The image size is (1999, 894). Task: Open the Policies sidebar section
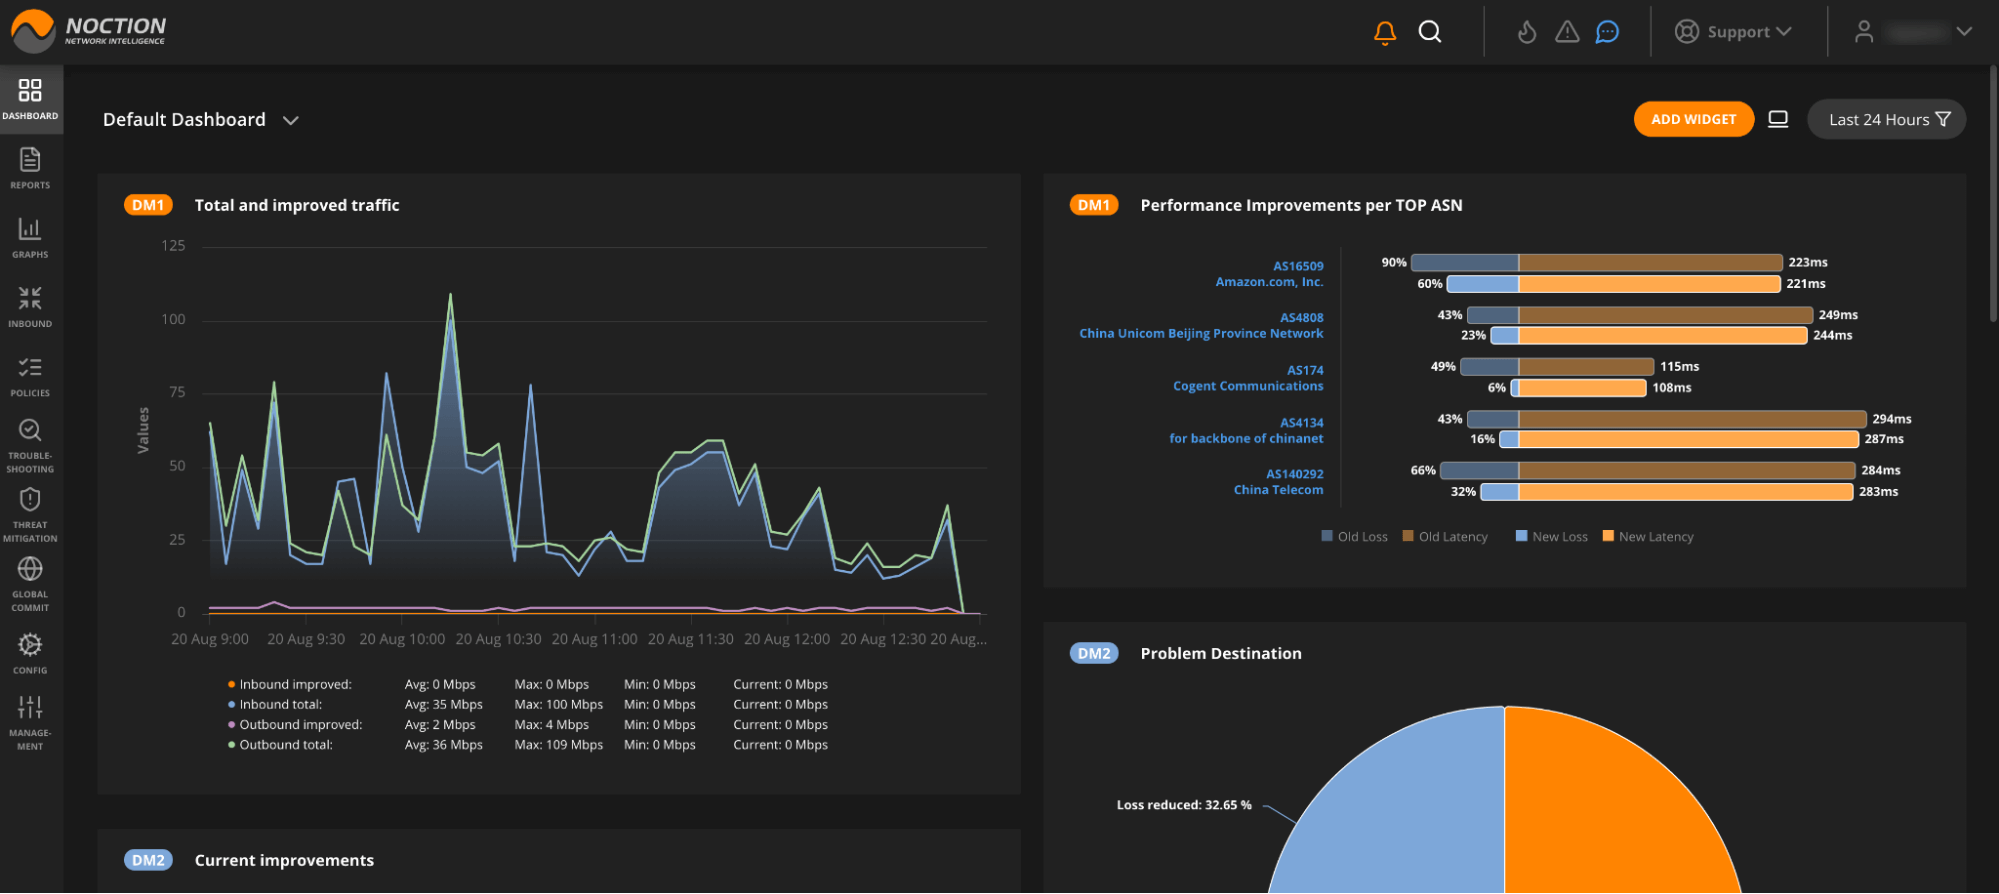click(x=31, y=376)
